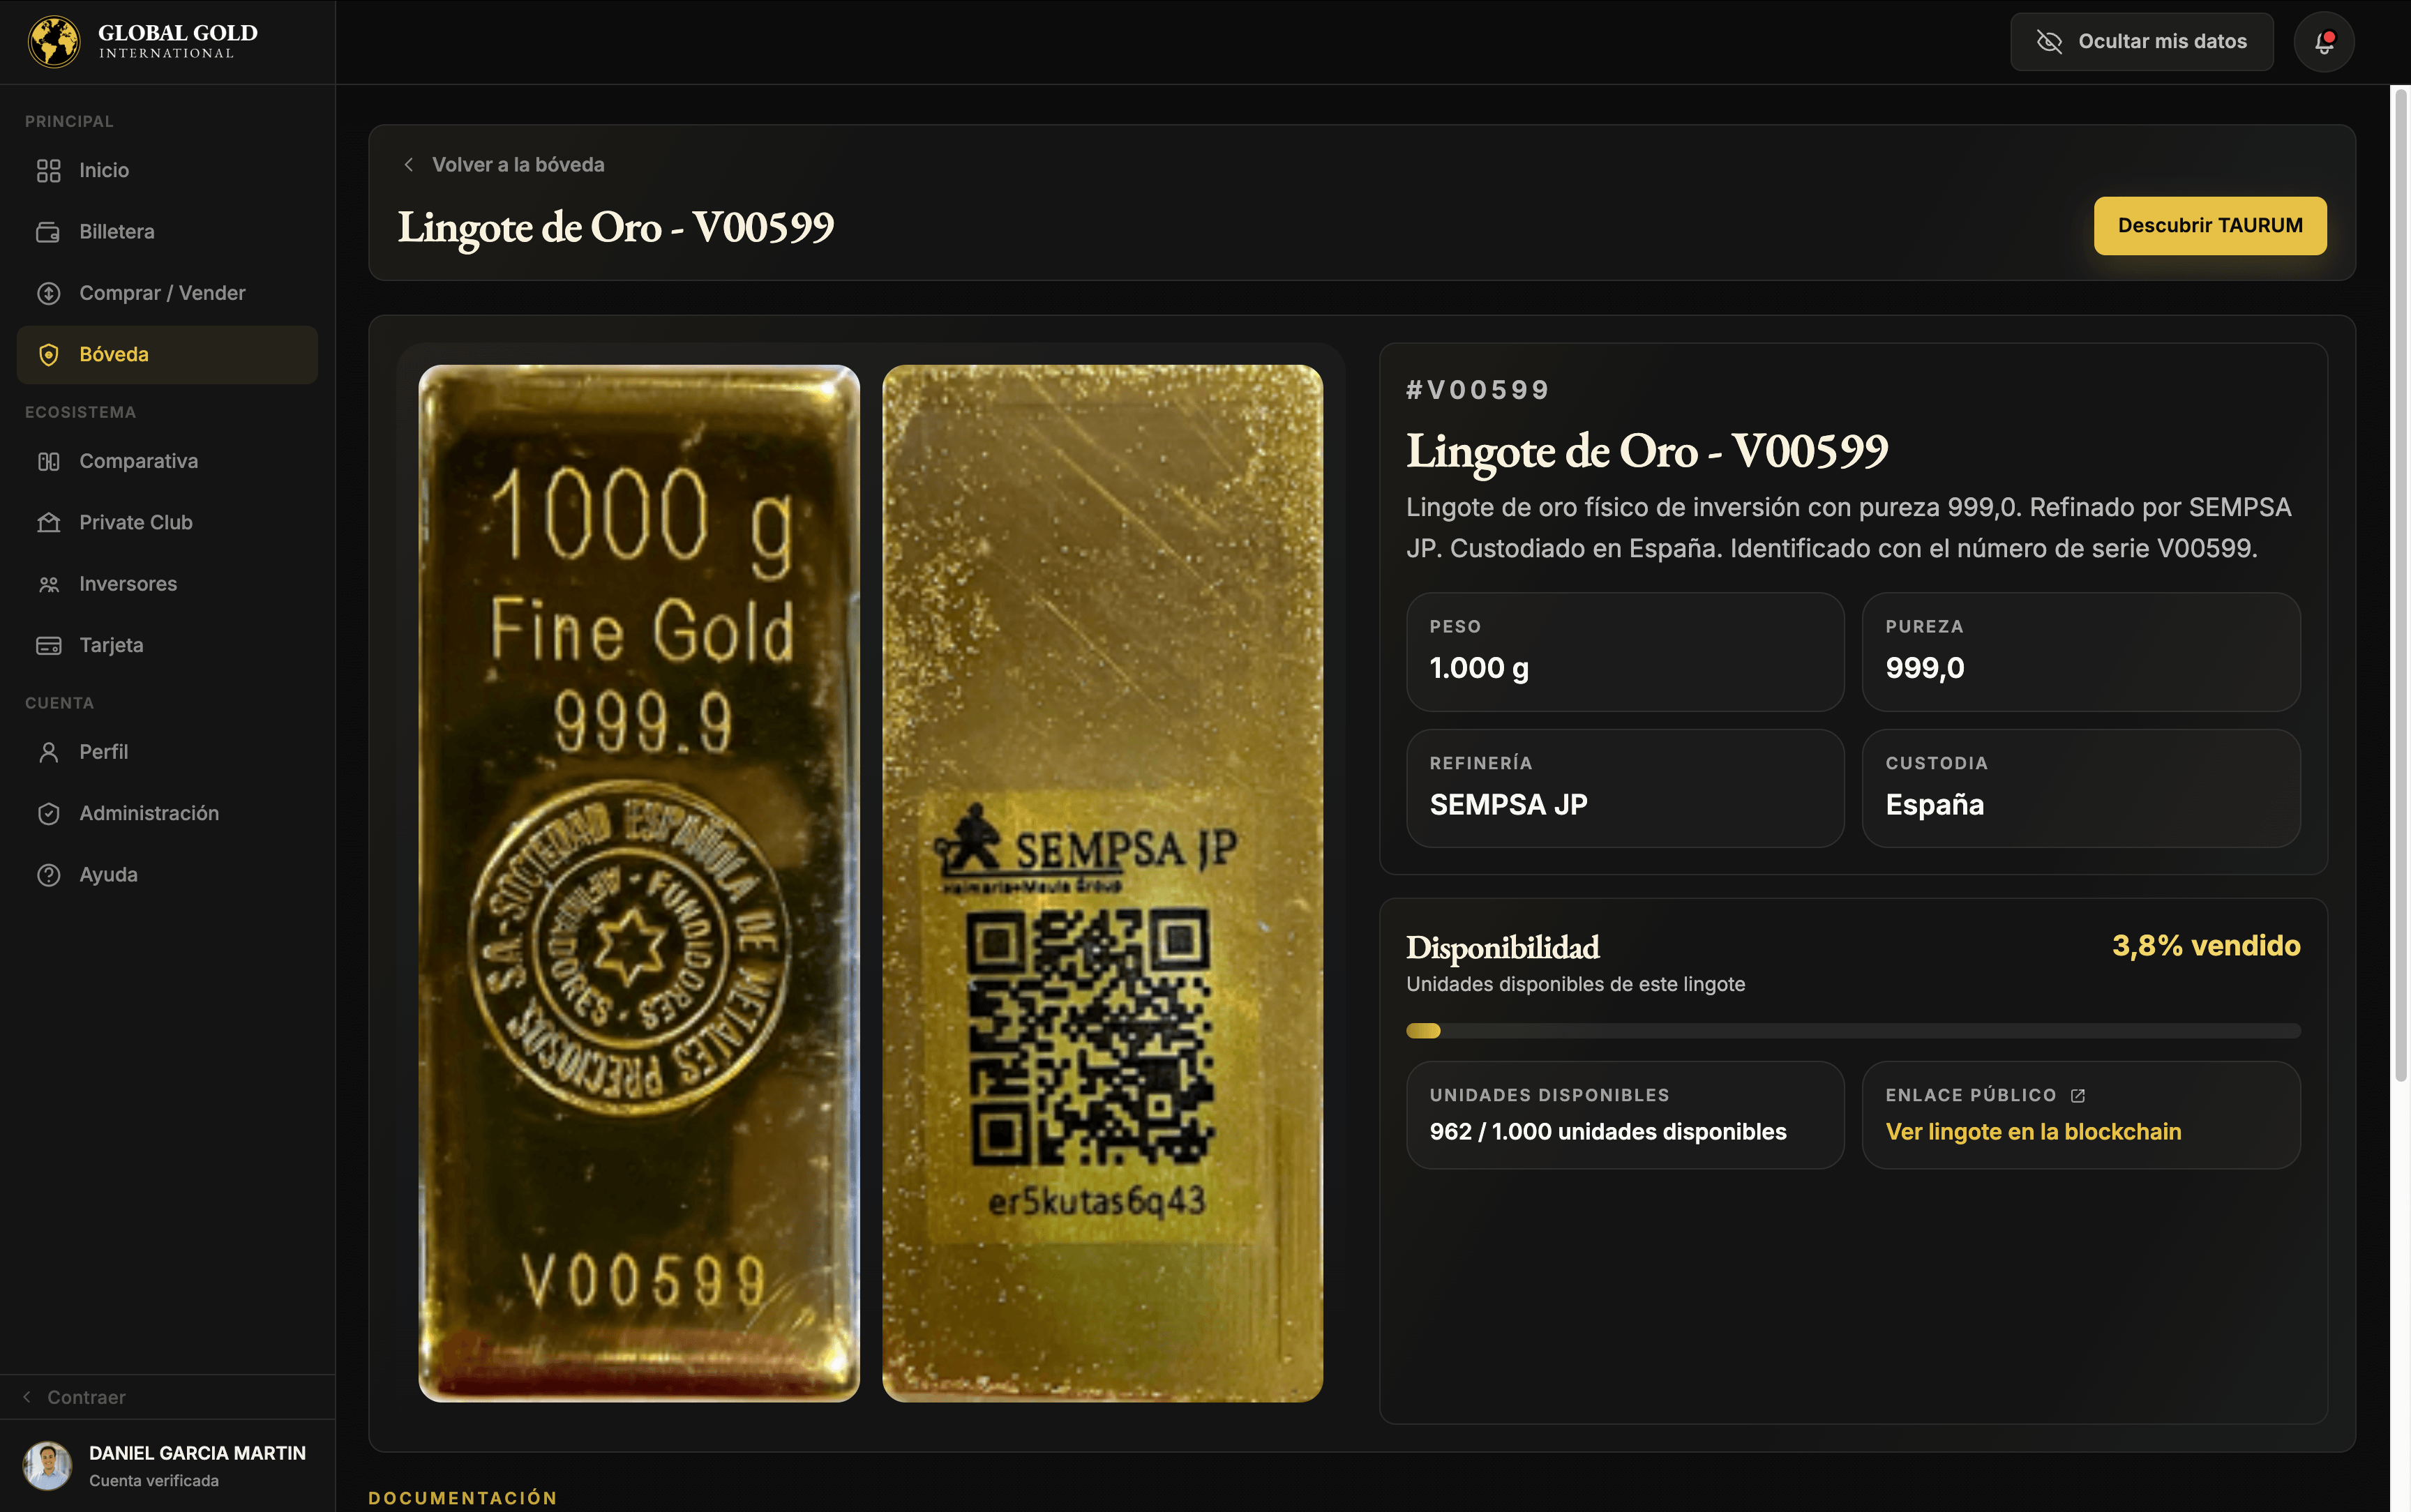Click the Comparativa columns icon
Viewport: 2411px width, 1512px height.
(48, 462)
